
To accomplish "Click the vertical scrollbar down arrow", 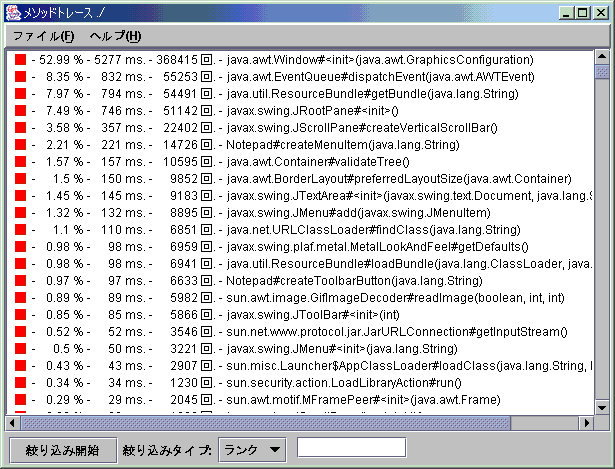I will click(602, 407).
